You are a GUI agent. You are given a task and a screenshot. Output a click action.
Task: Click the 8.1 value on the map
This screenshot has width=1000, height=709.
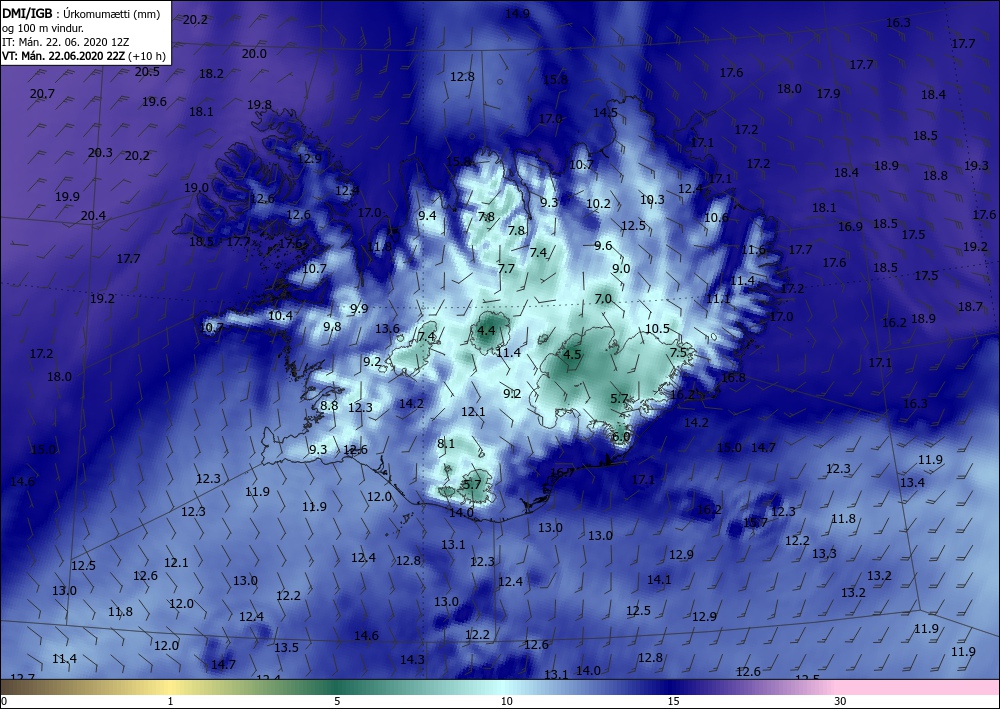point(446,443)
